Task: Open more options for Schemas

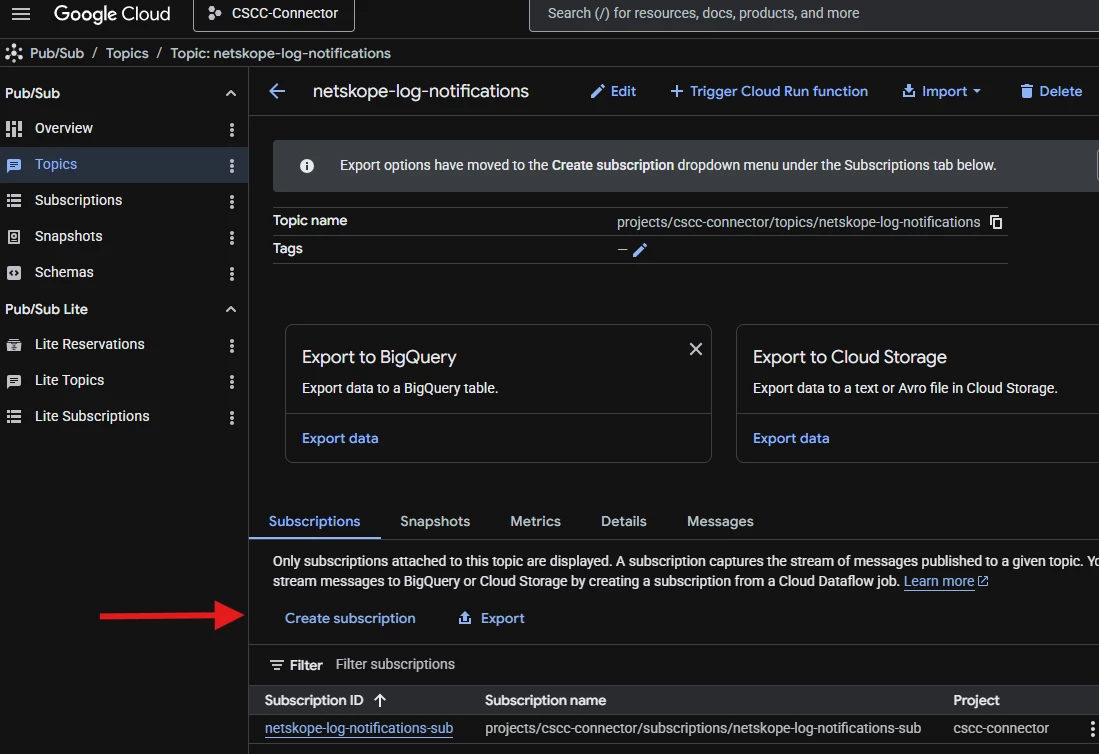Action: click(232, 273)
